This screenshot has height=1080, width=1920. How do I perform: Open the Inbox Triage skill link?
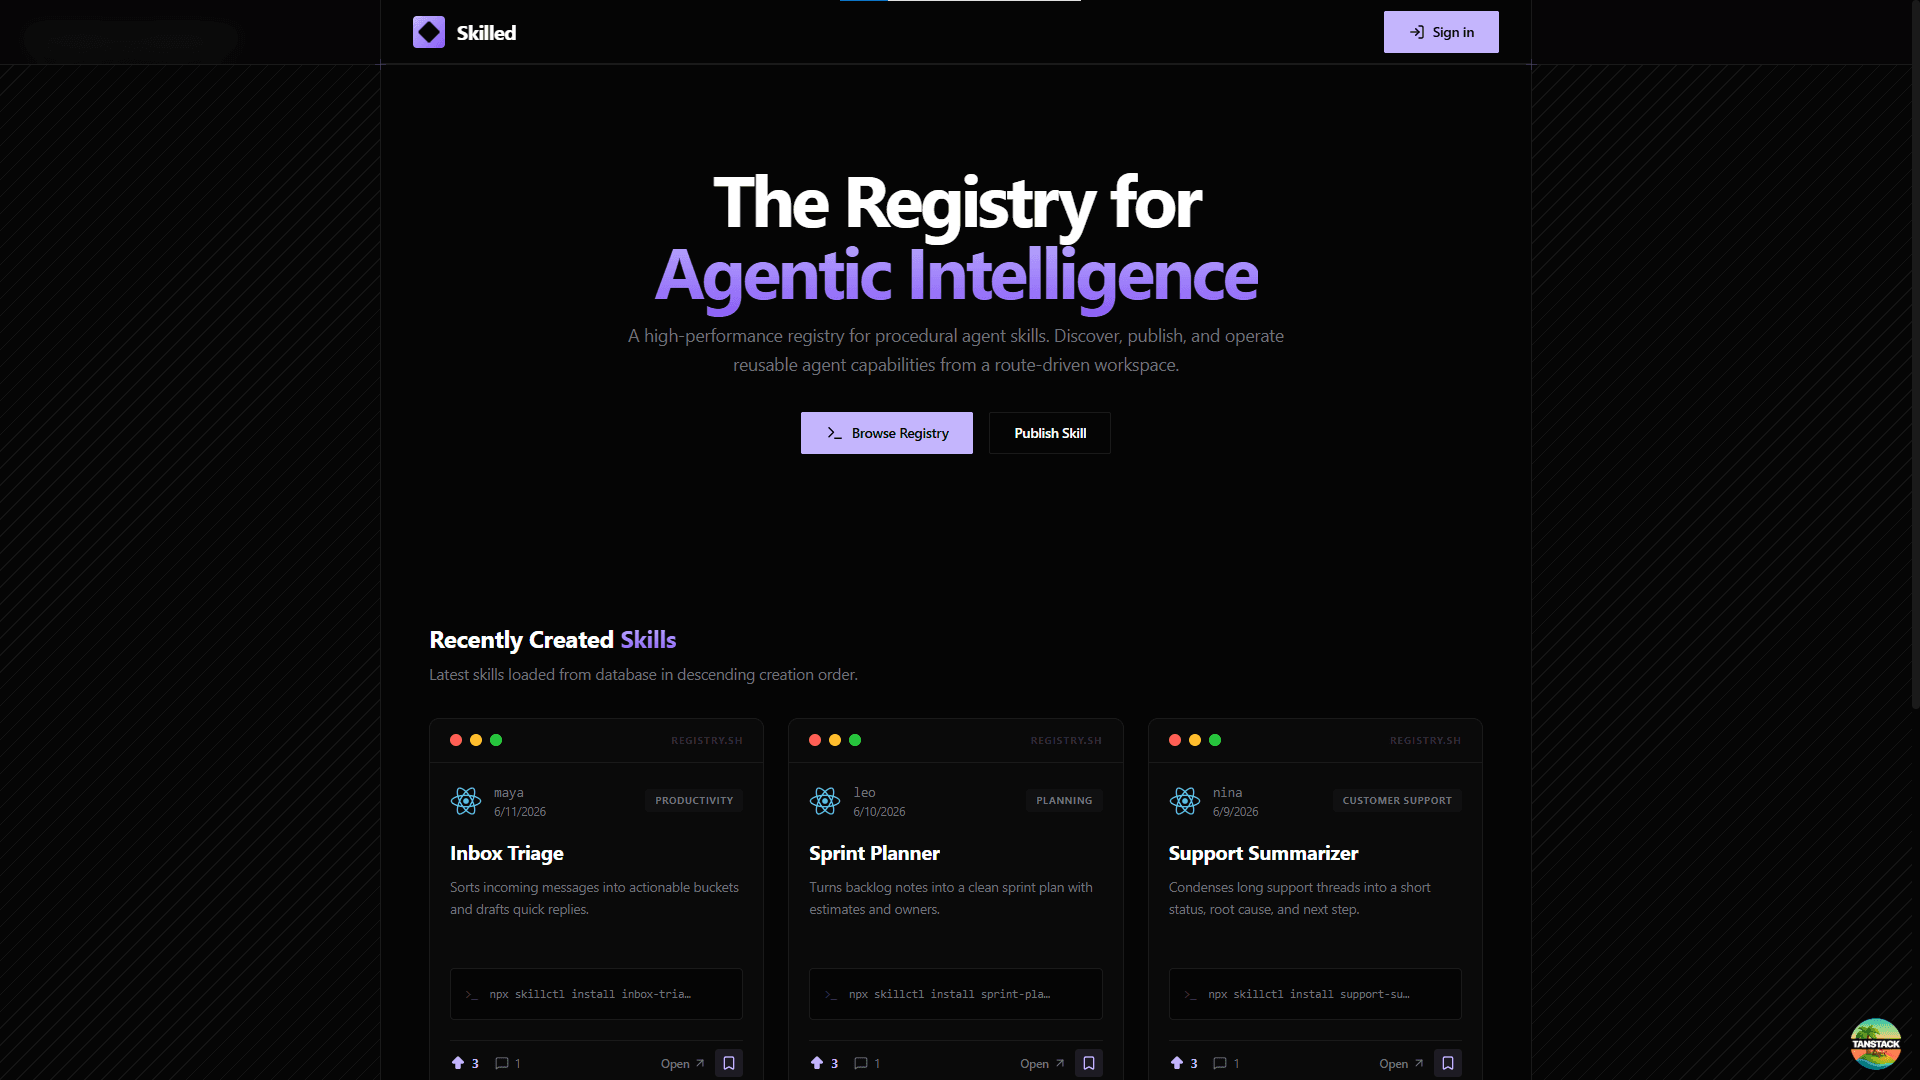pos(683,1063)
